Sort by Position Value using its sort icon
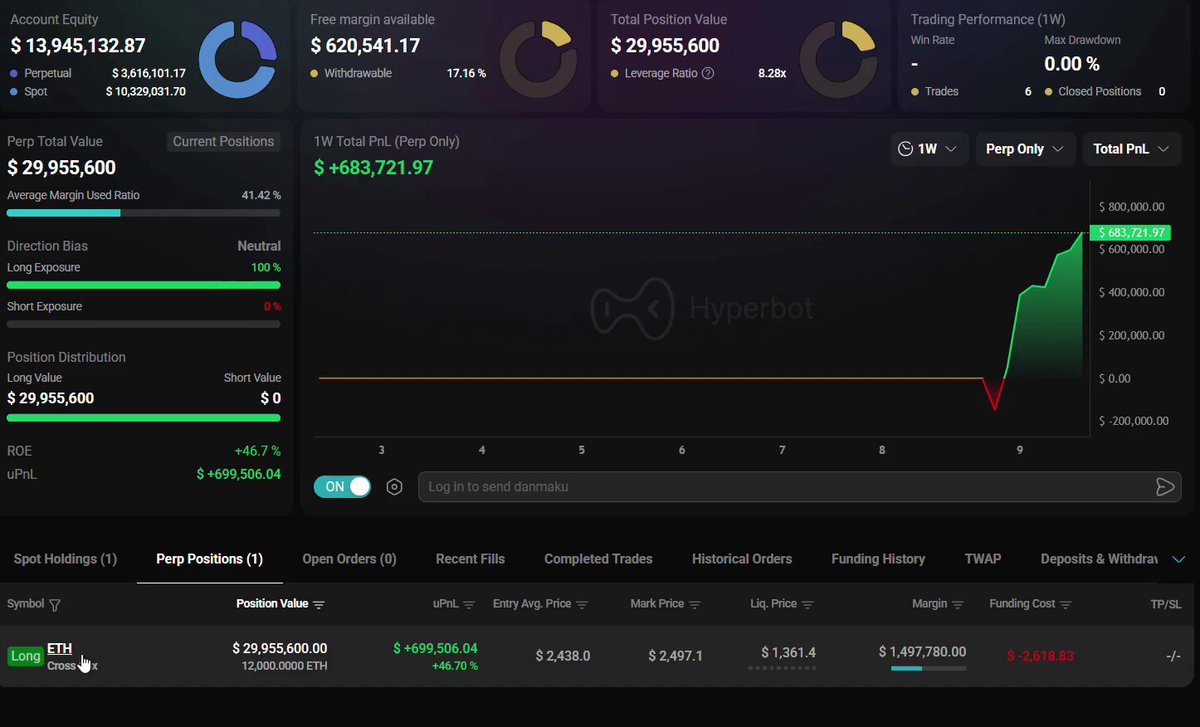This screenshot has width=1200, height=727. (x=319, y=605)
